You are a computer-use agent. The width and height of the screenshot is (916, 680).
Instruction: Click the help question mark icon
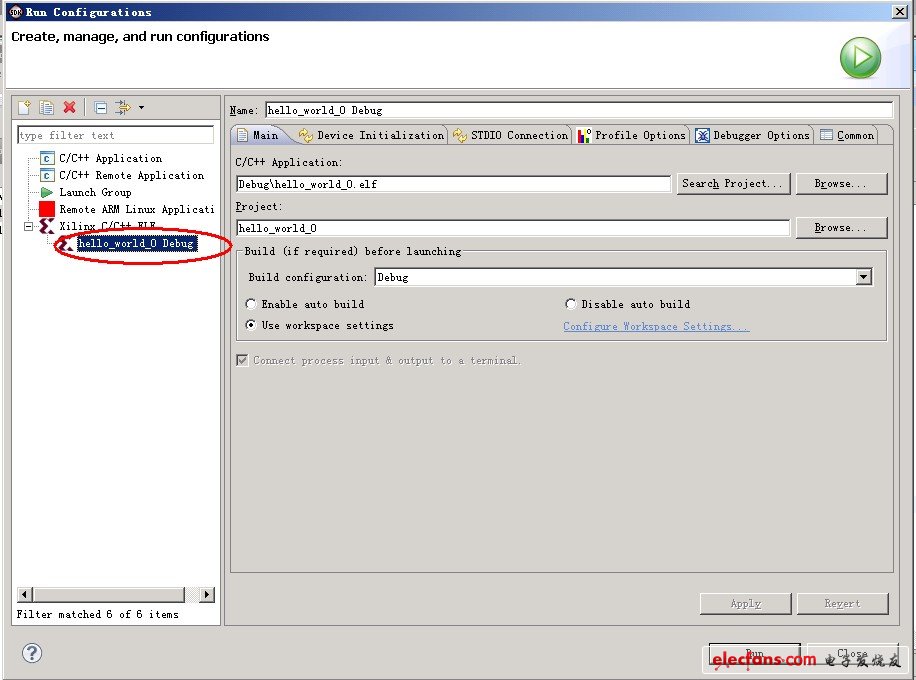[32, 653]
